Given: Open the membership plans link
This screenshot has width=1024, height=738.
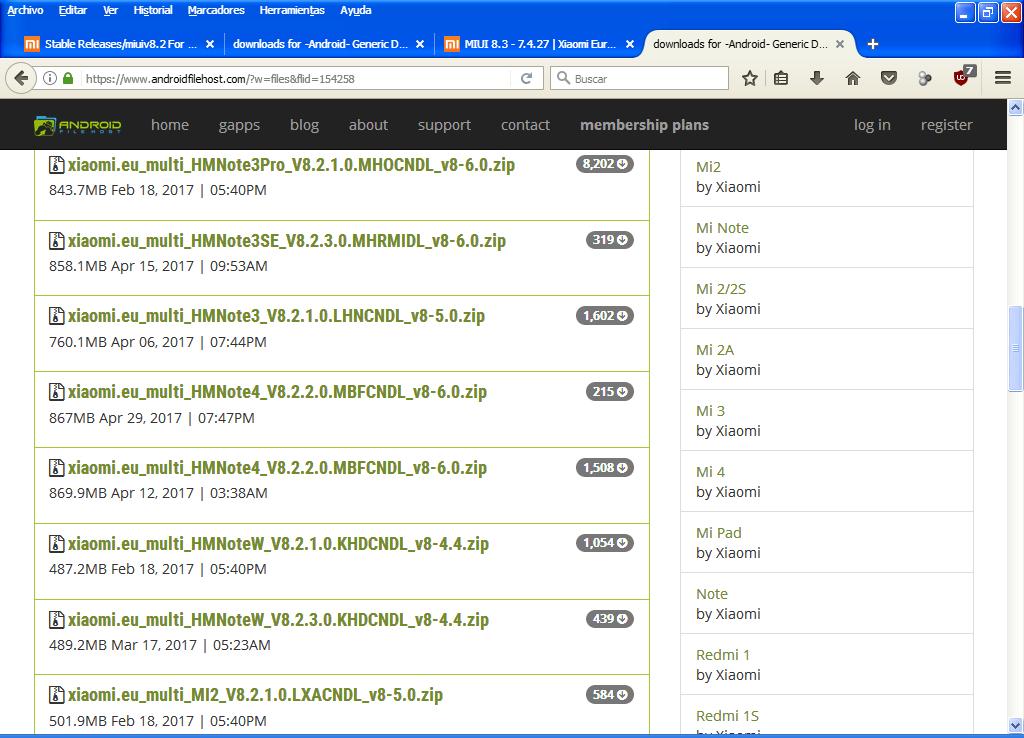Looking at the screenshot, I should pos(645,125).
